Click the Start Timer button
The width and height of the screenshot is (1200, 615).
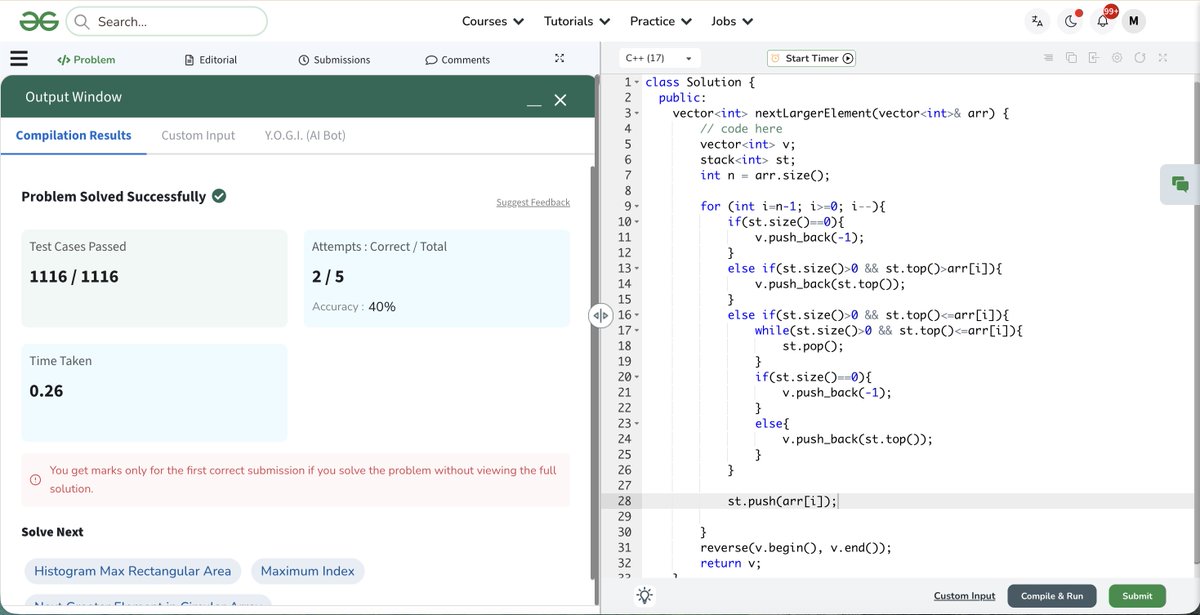coord(812,58)
